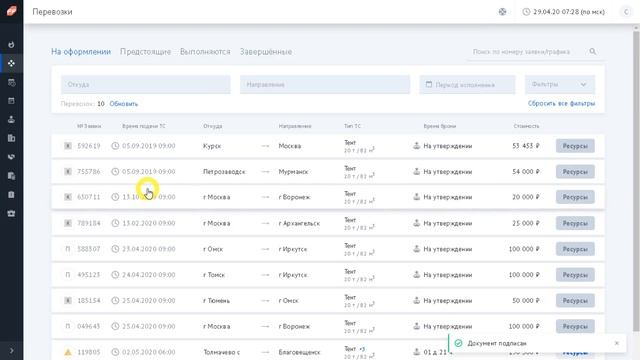Click Ресурсы button for request 755786
Screen dimensions: 640x360
pos(575,171)
